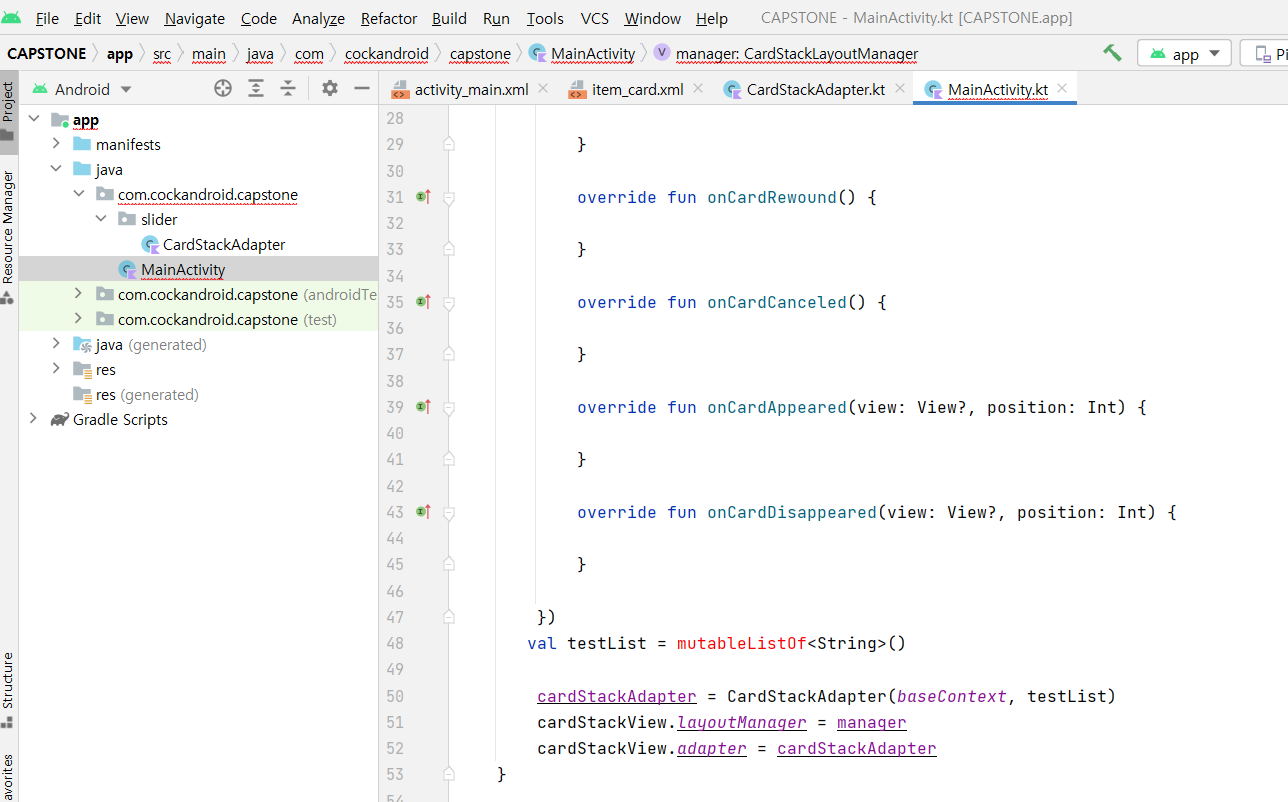This screenshot has height=802, width=1288.
Task: Click the Collapse All icon in Project panel
Action: click(x=288, y=89)
